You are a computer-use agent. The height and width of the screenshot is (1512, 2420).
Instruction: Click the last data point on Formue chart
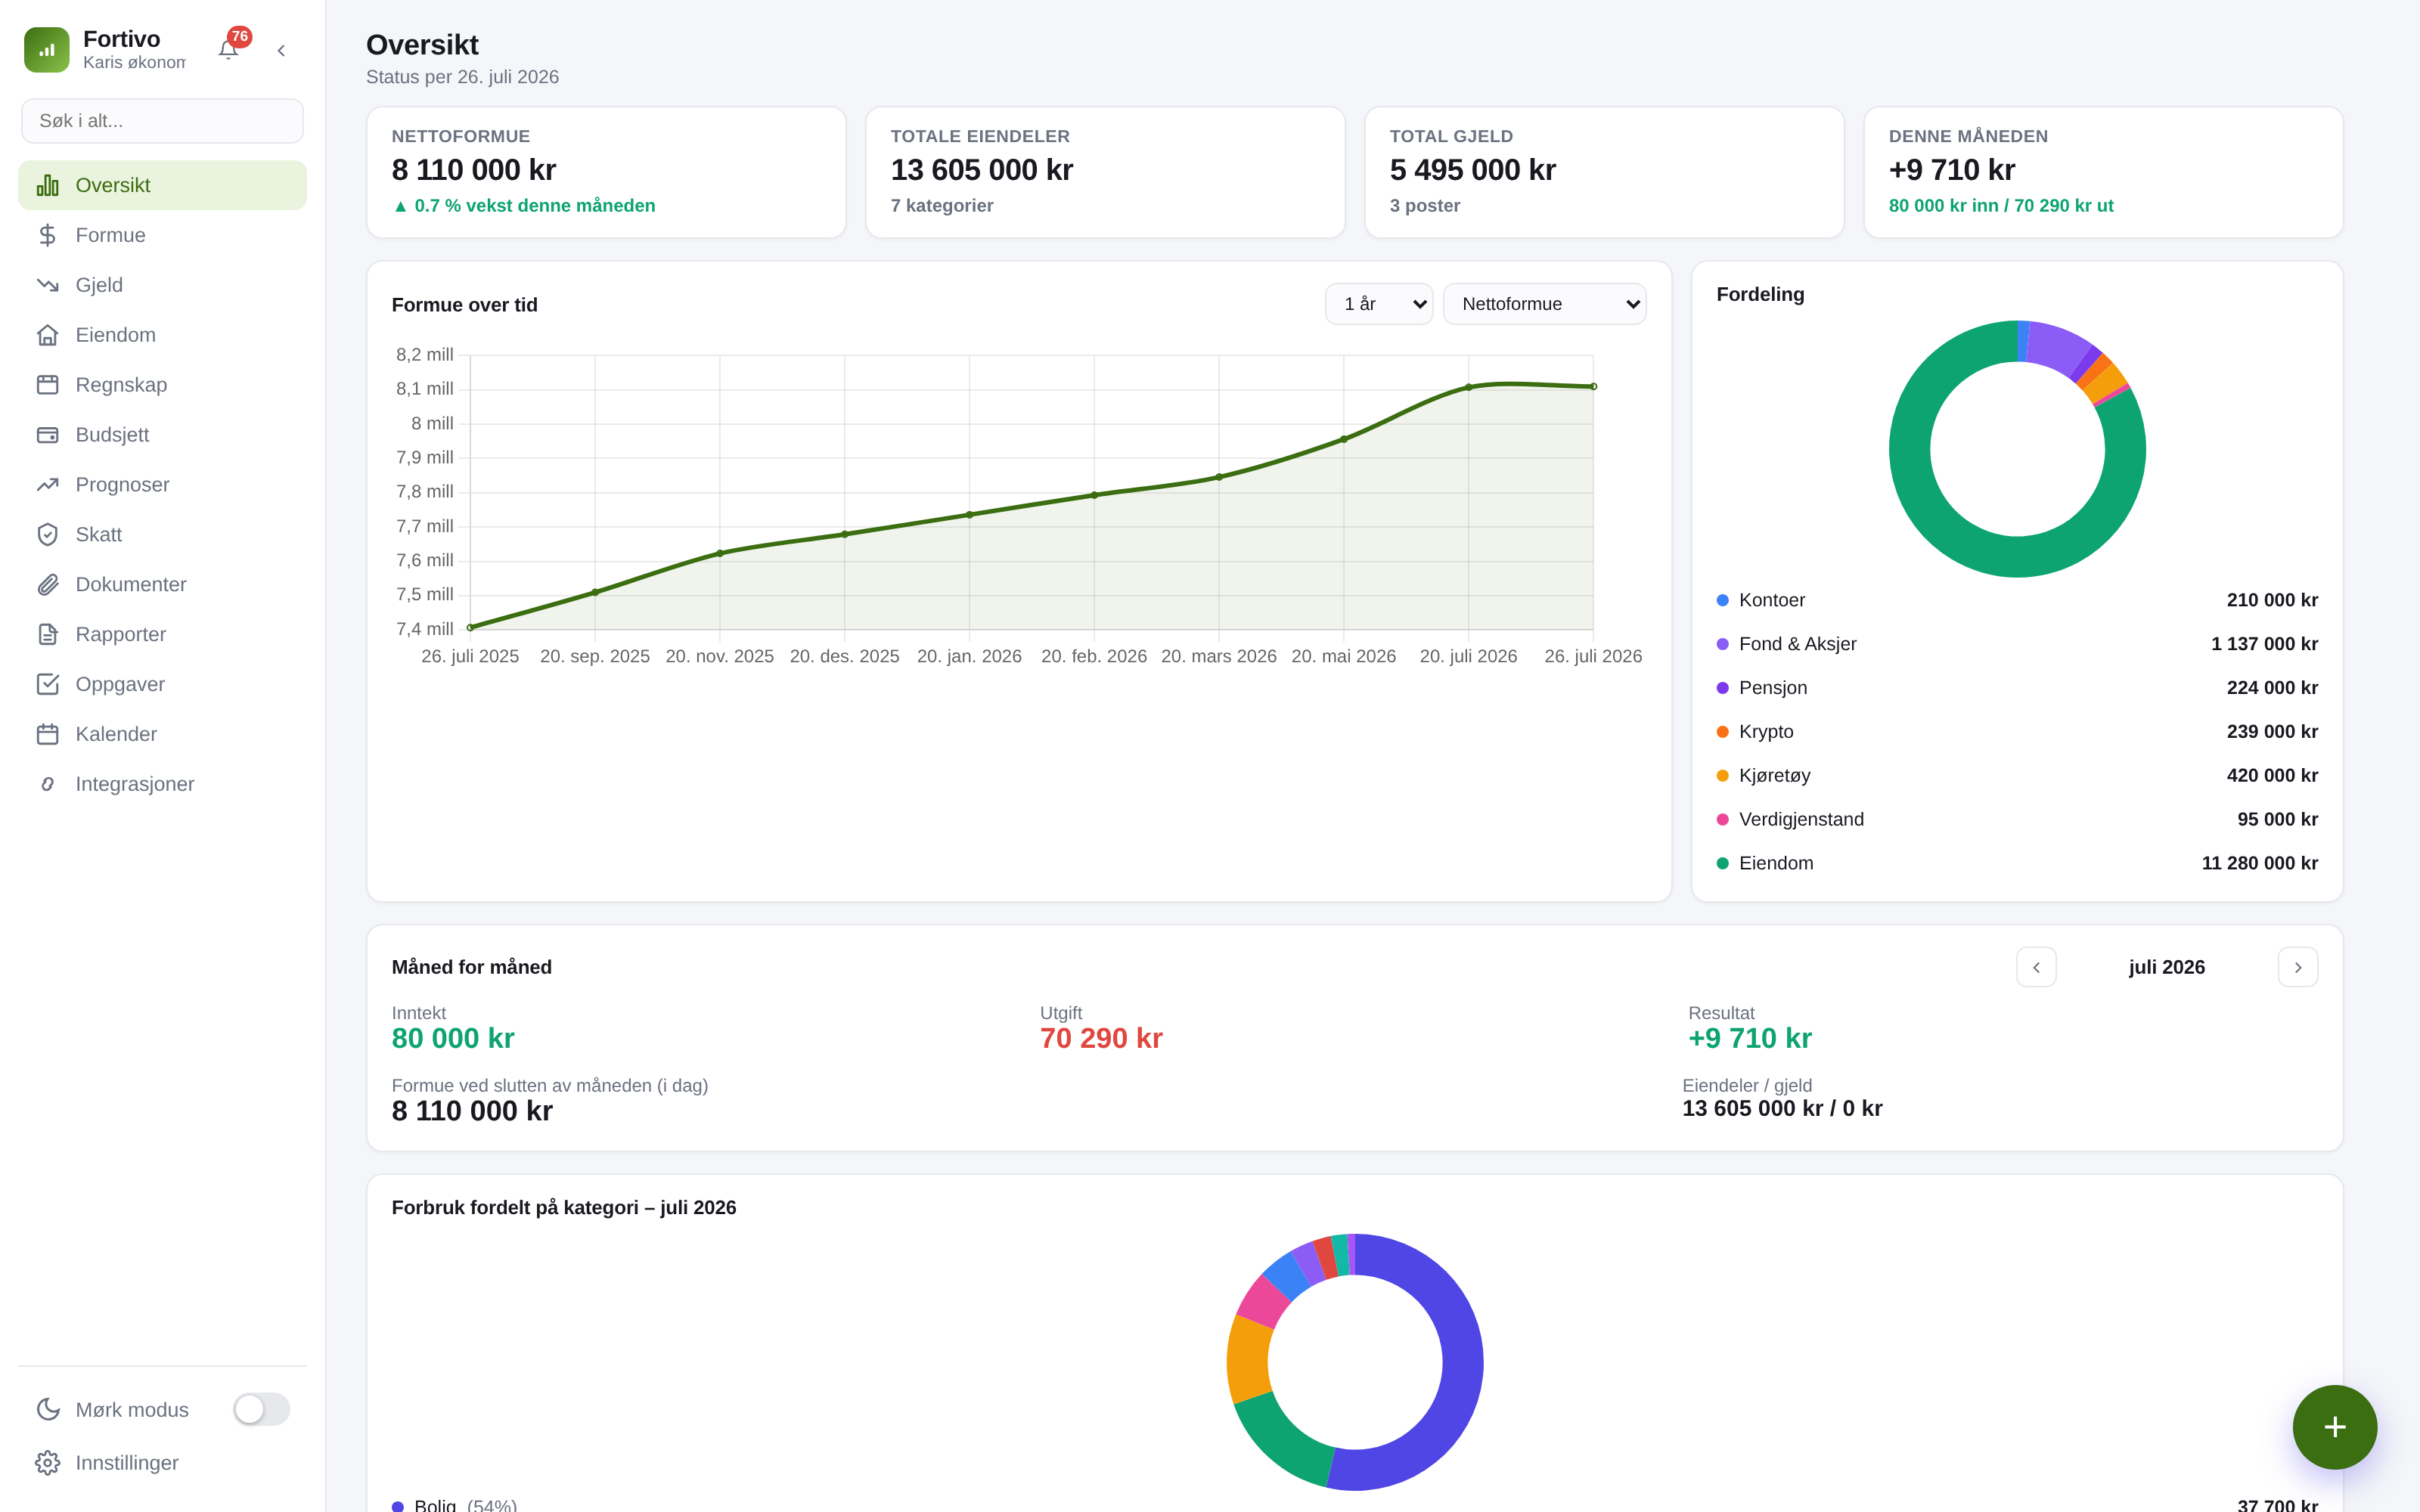coord(1593,386)
